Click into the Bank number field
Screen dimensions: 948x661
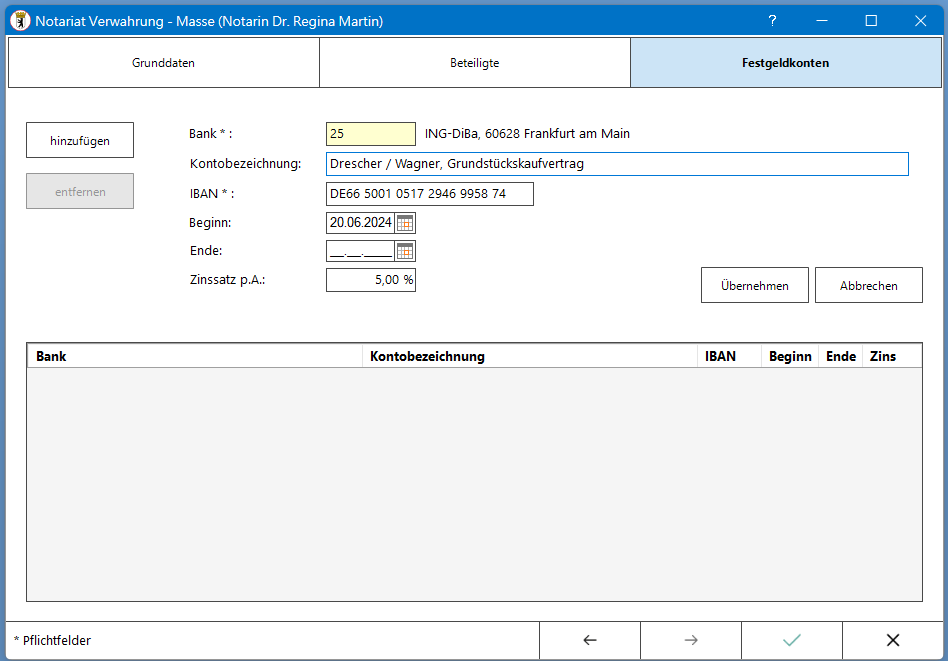point(370,134)
